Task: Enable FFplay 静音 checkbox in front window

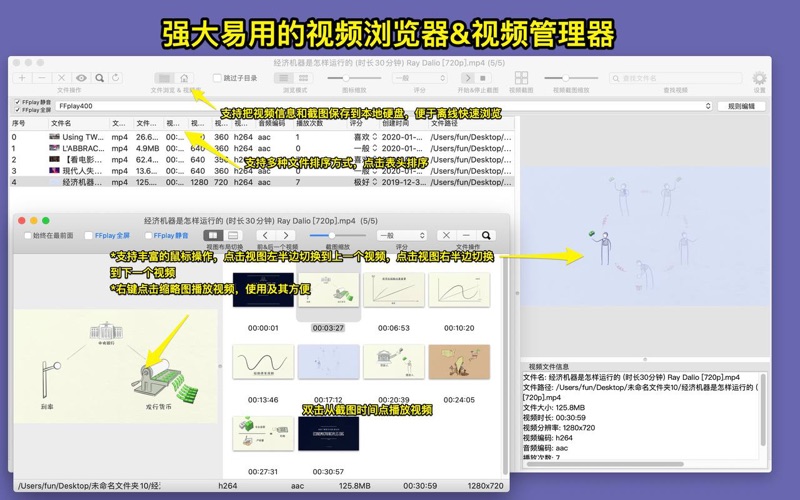Action: 148,235
